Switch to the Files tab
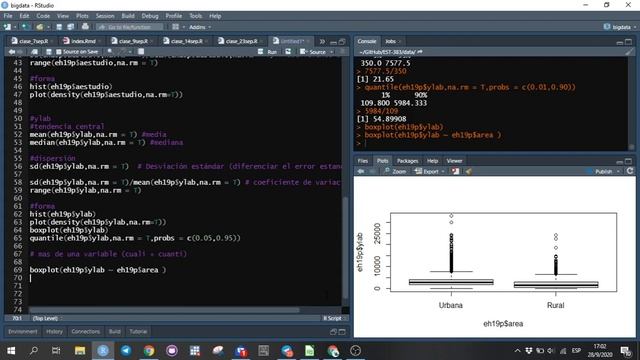 [362, 161]
